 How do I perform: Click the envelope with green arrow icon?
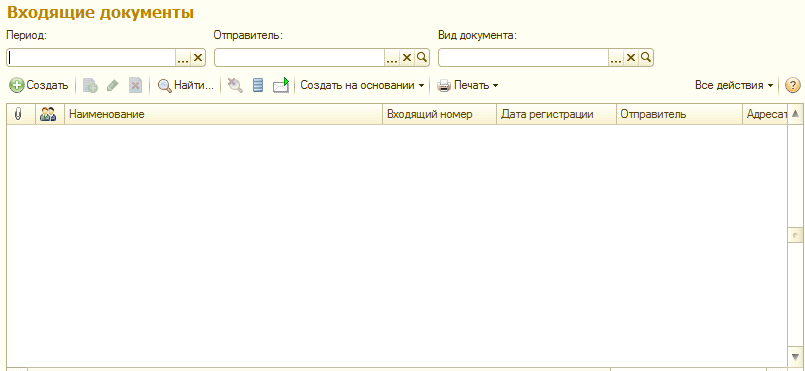point(281,86)
